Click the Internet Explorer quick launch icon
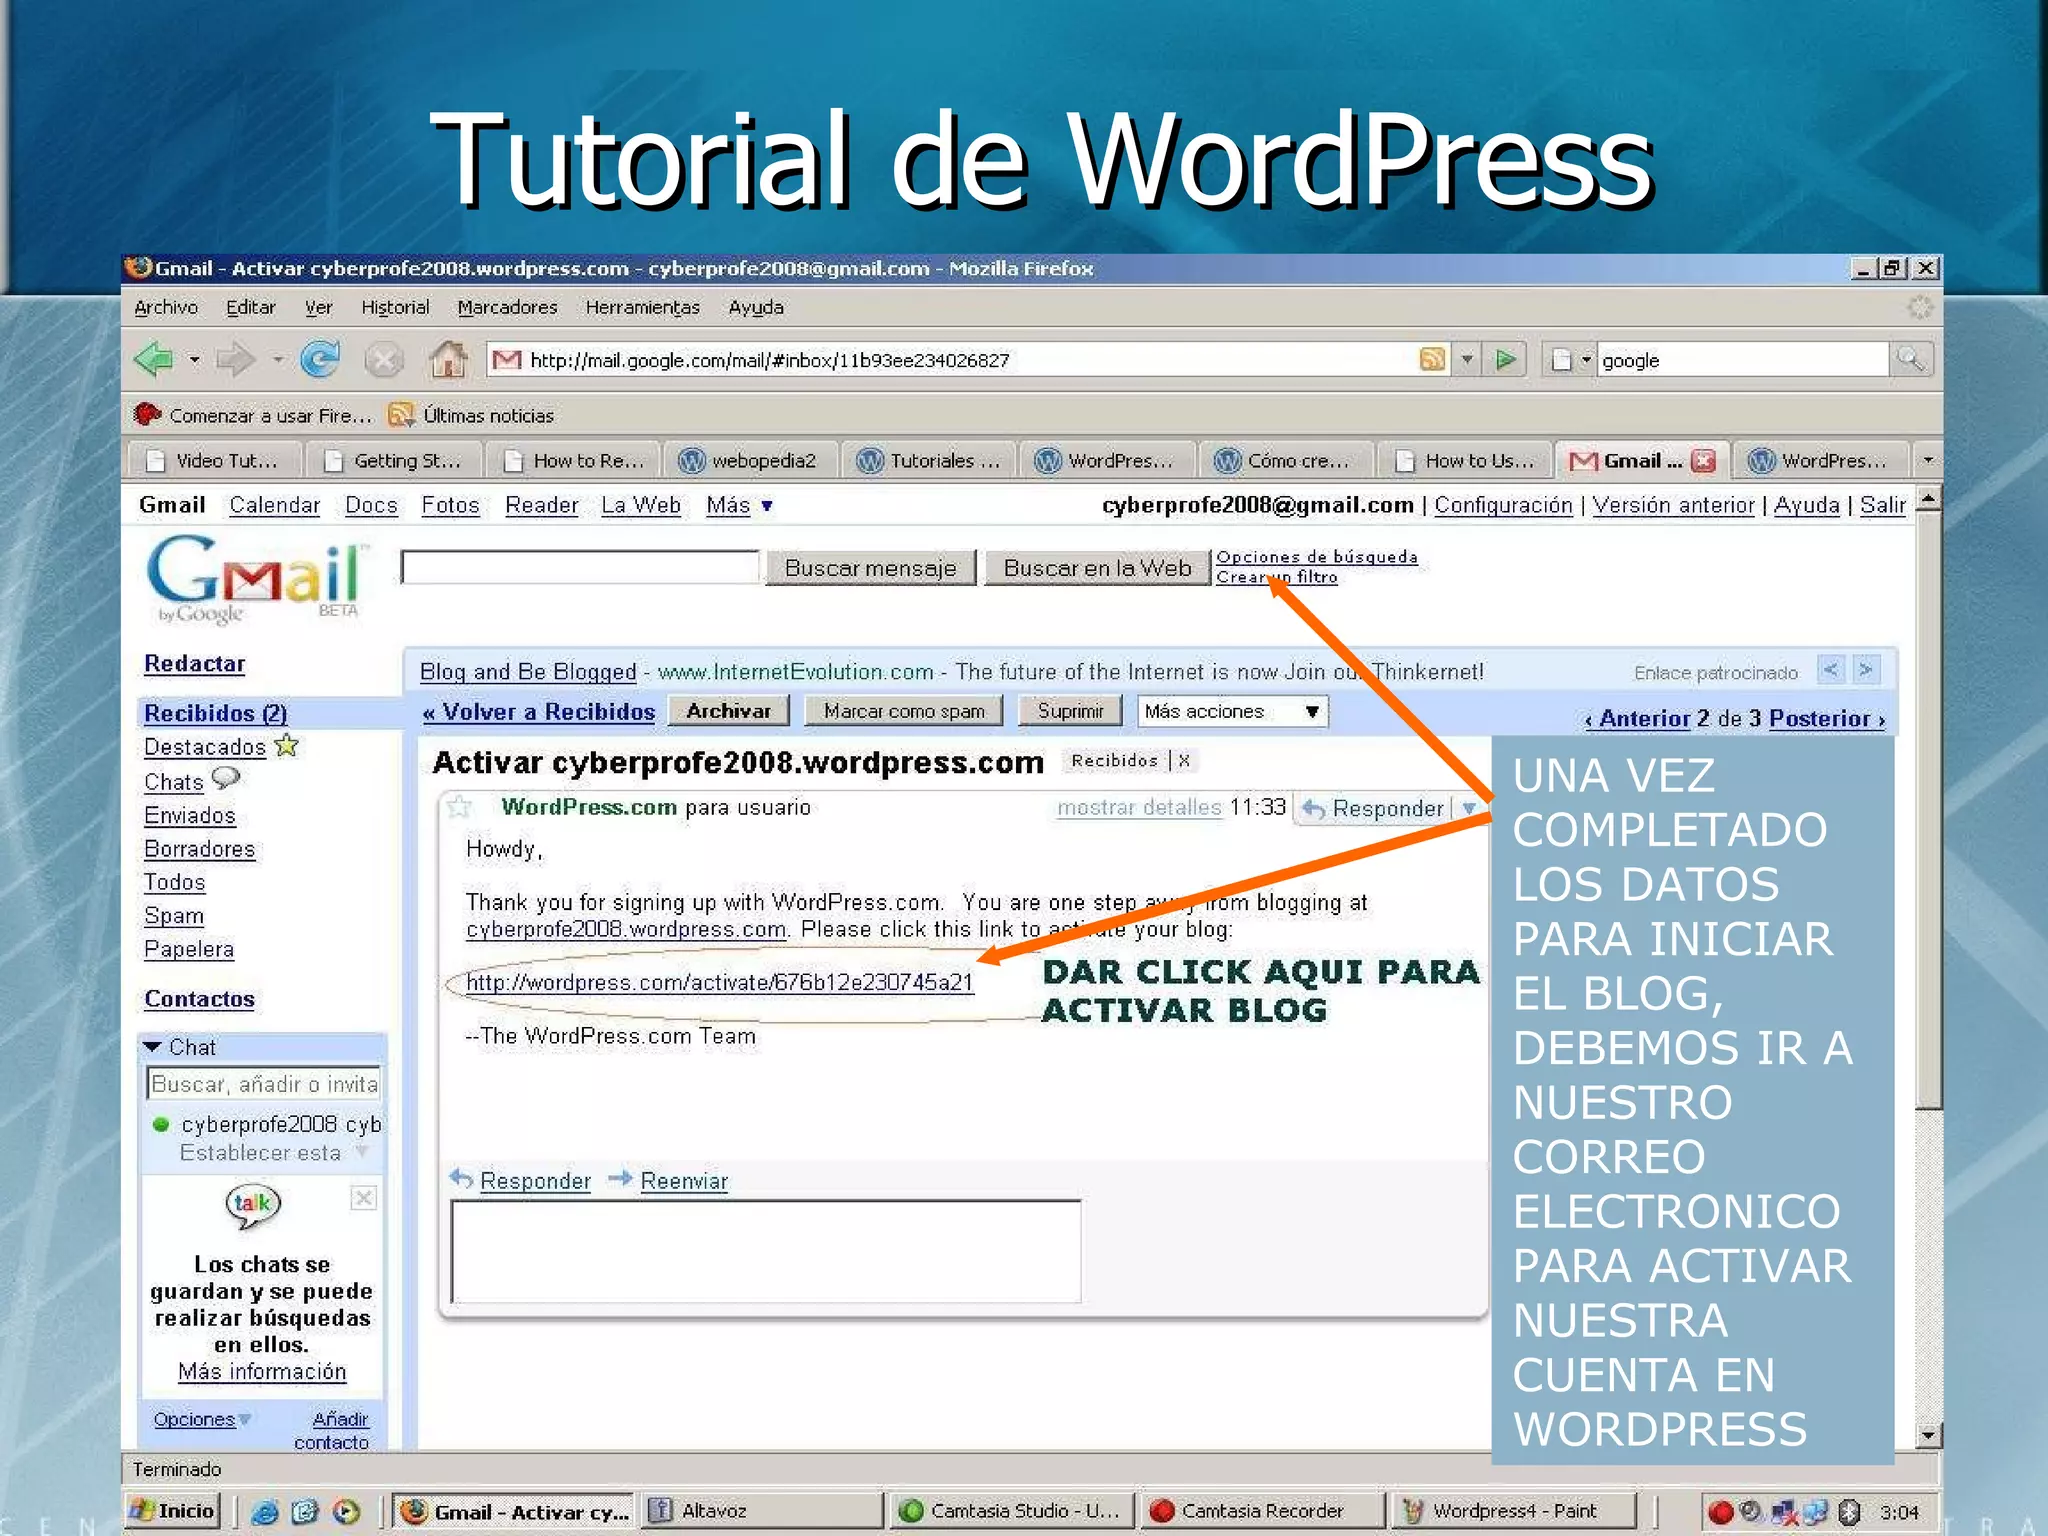 click(265, 1511)
